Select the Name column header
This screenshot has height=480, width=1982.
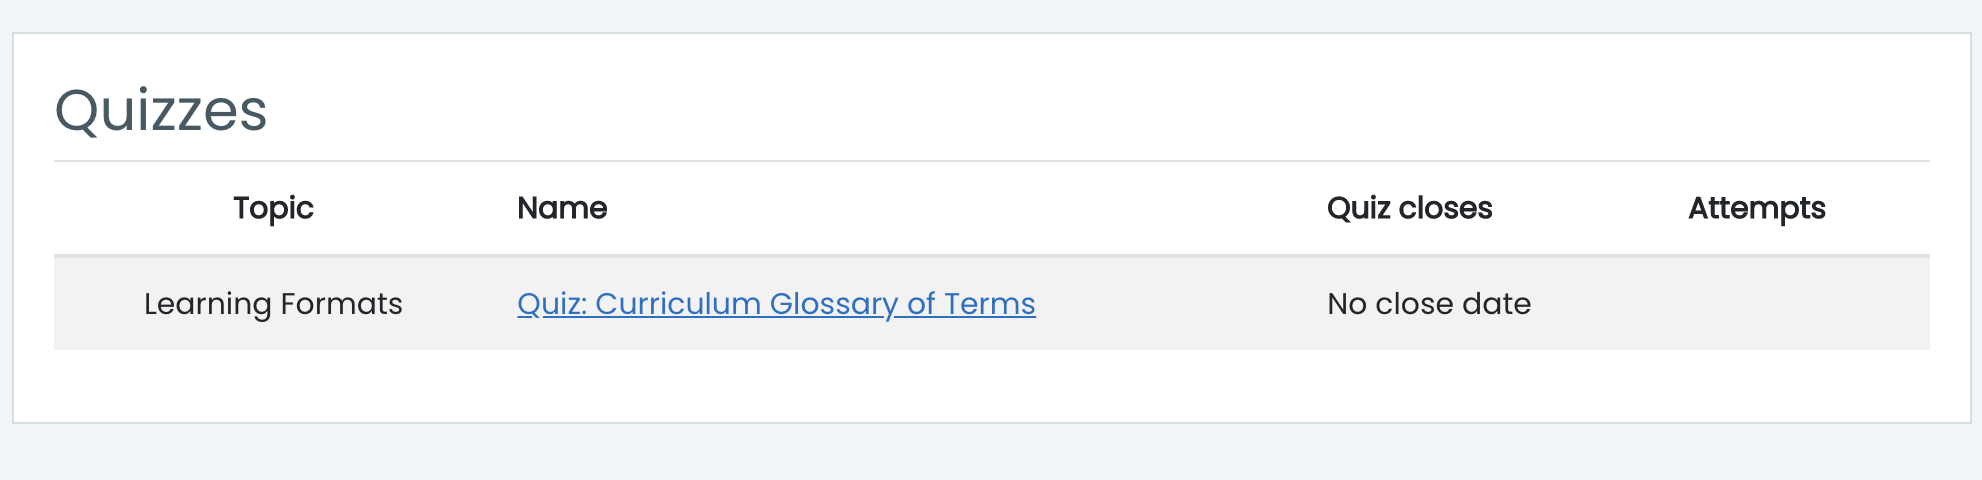click(562, 208)
